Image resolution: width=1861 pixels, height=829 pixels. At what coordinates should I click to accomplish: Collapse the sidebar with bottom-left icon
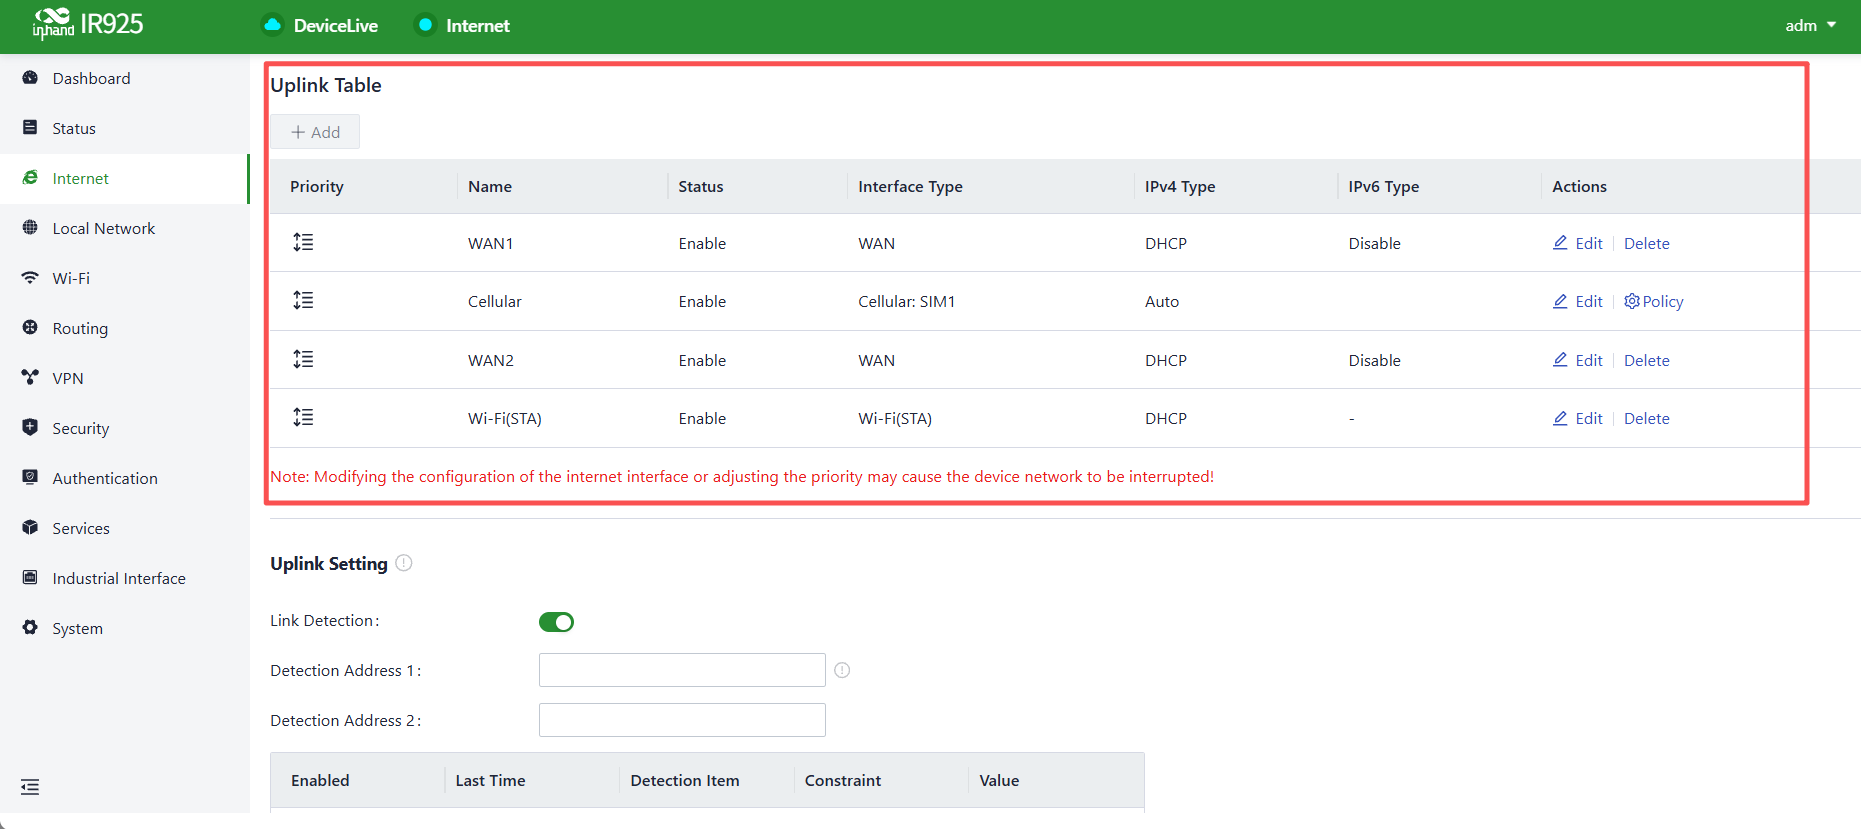[30, 787]
